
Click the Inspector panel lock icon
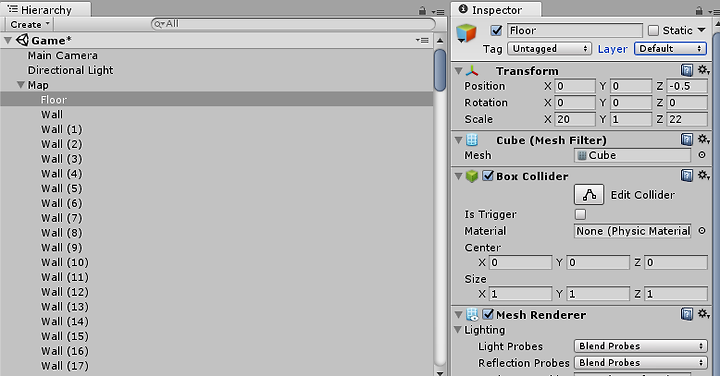699,10
